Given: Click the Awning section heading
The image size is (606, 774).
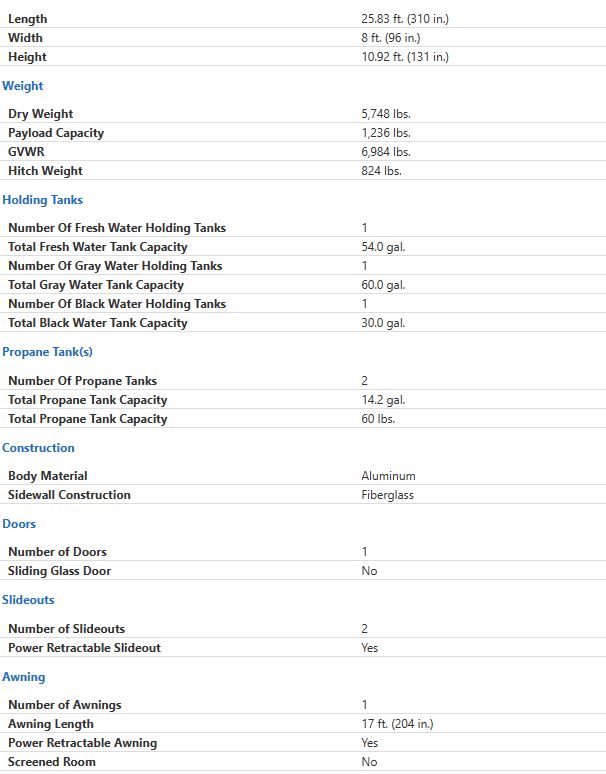Looking at the screenshot, I should click(x=24, y=677).
